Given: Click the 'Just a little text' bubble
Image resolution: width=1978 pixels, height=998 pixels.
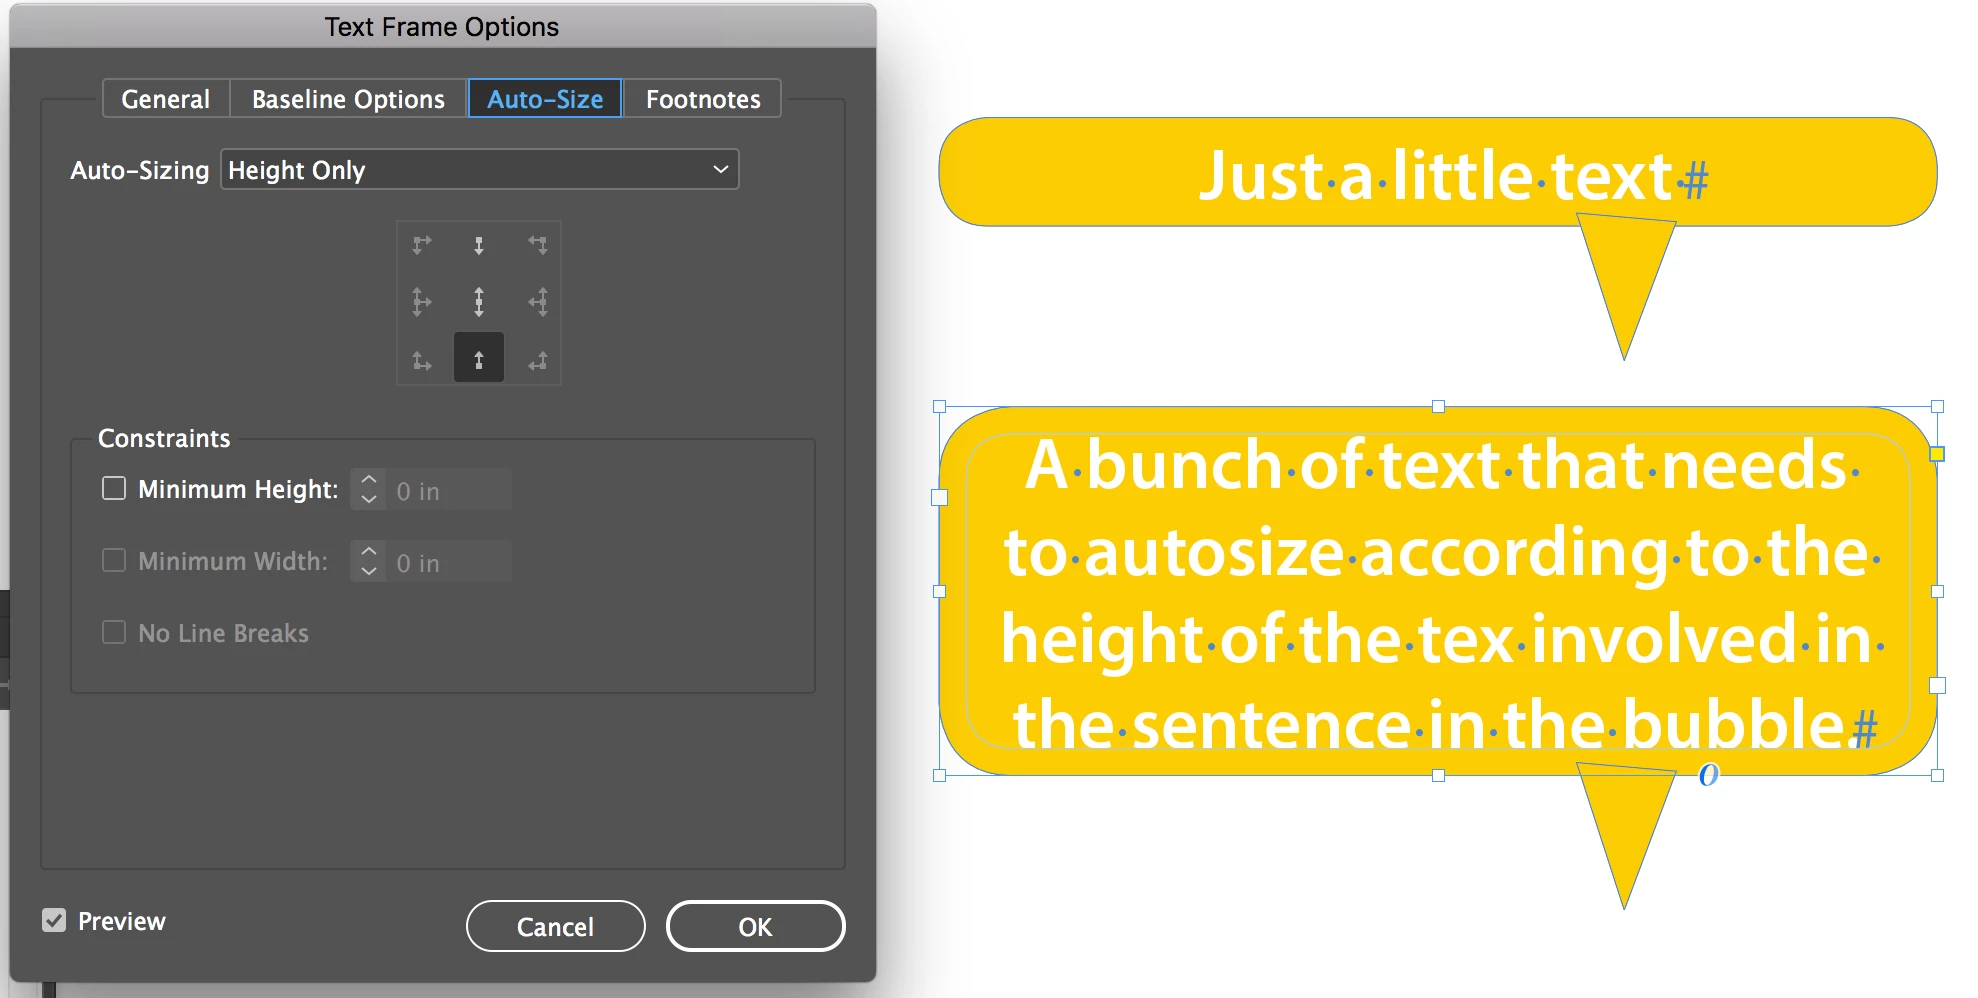Looking at the screenshot, I should tap(1437, 172).
